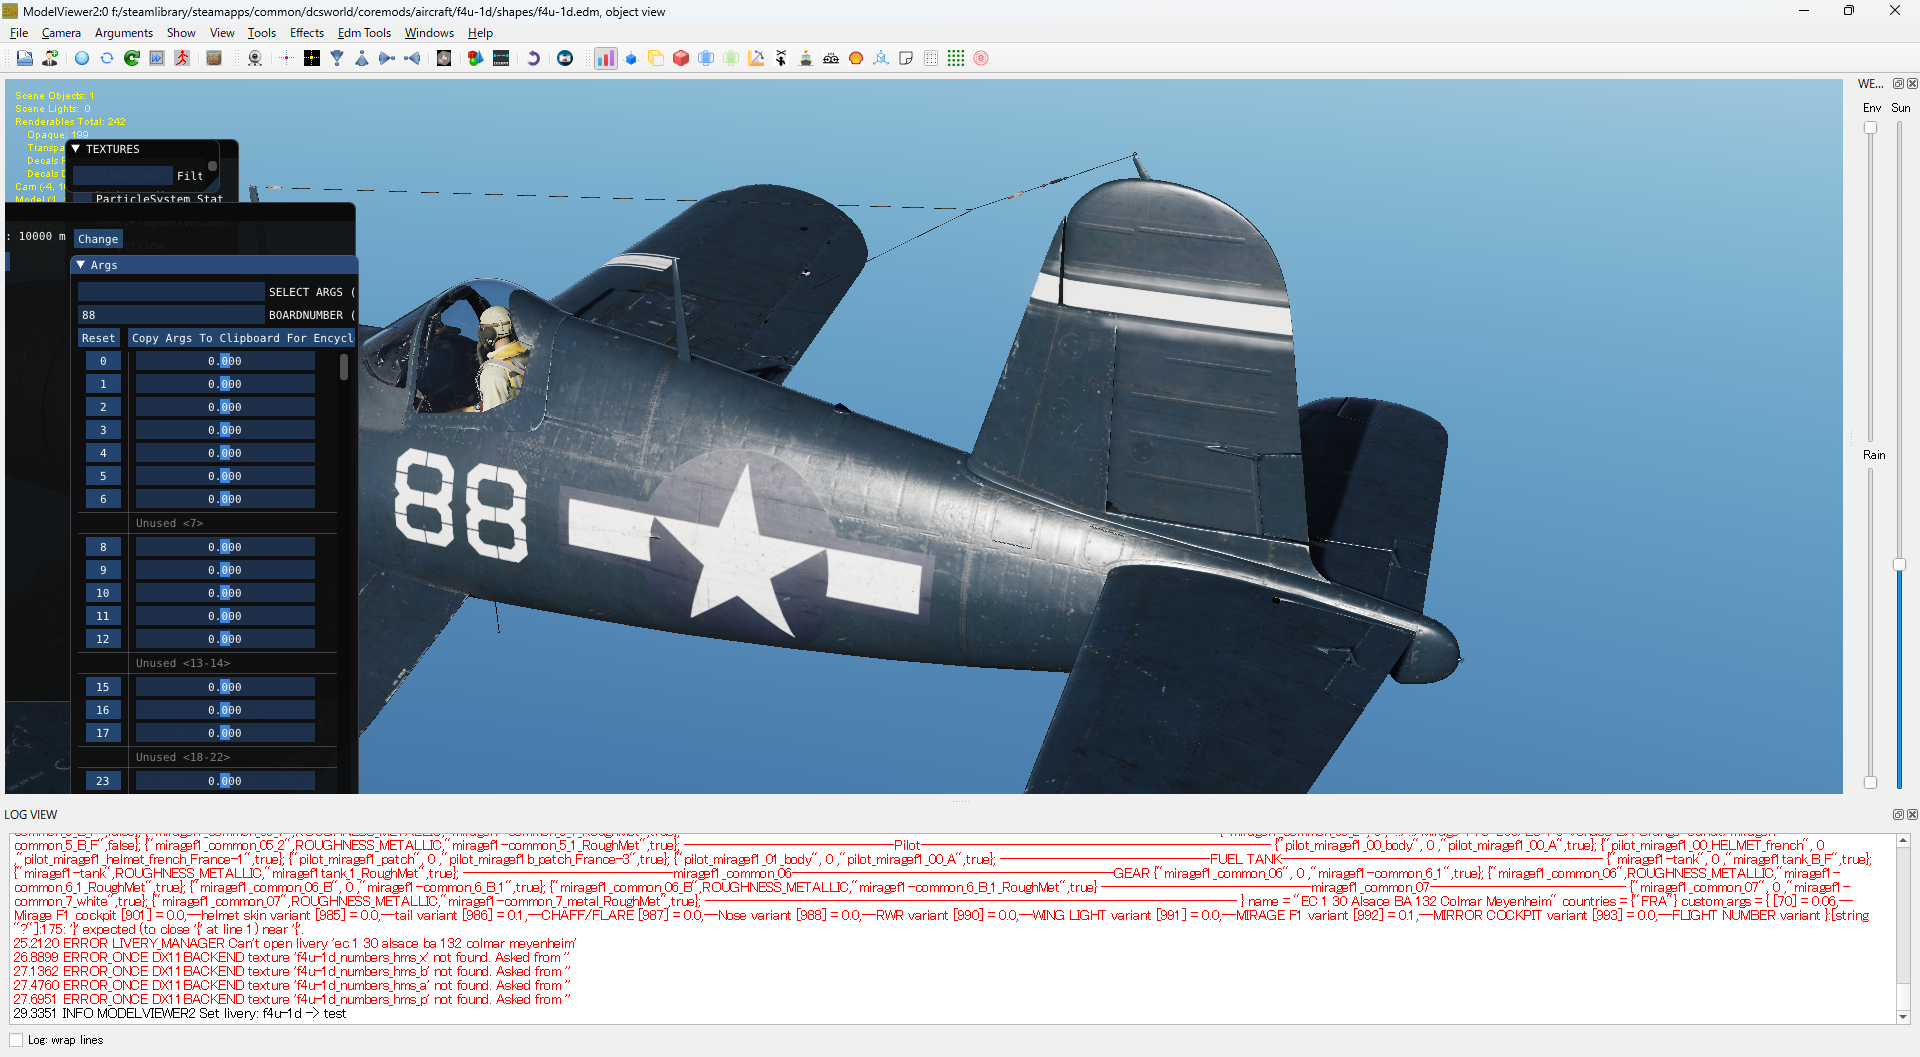Click the binoculars toolbar icon
Viewport: 1920px width, 1057px height.
pyautogui.click(x=831, y=58)
